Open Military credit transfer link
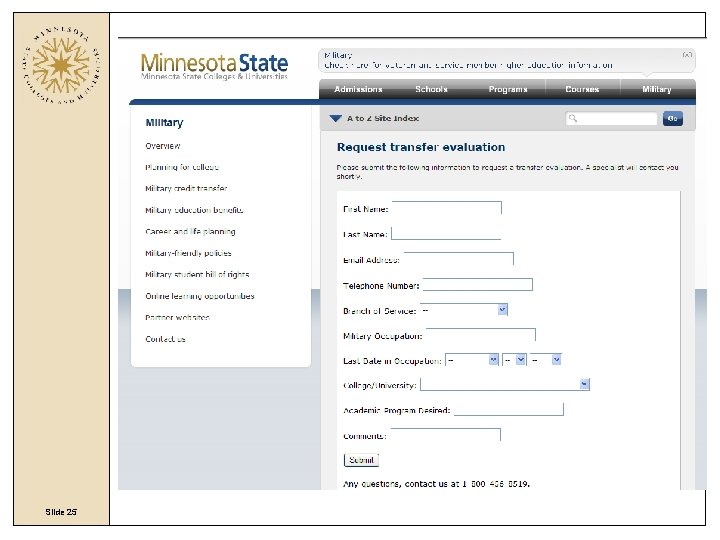Image resolution: width=720 pixels, height=540 pixels. click(x=186, y=188)
